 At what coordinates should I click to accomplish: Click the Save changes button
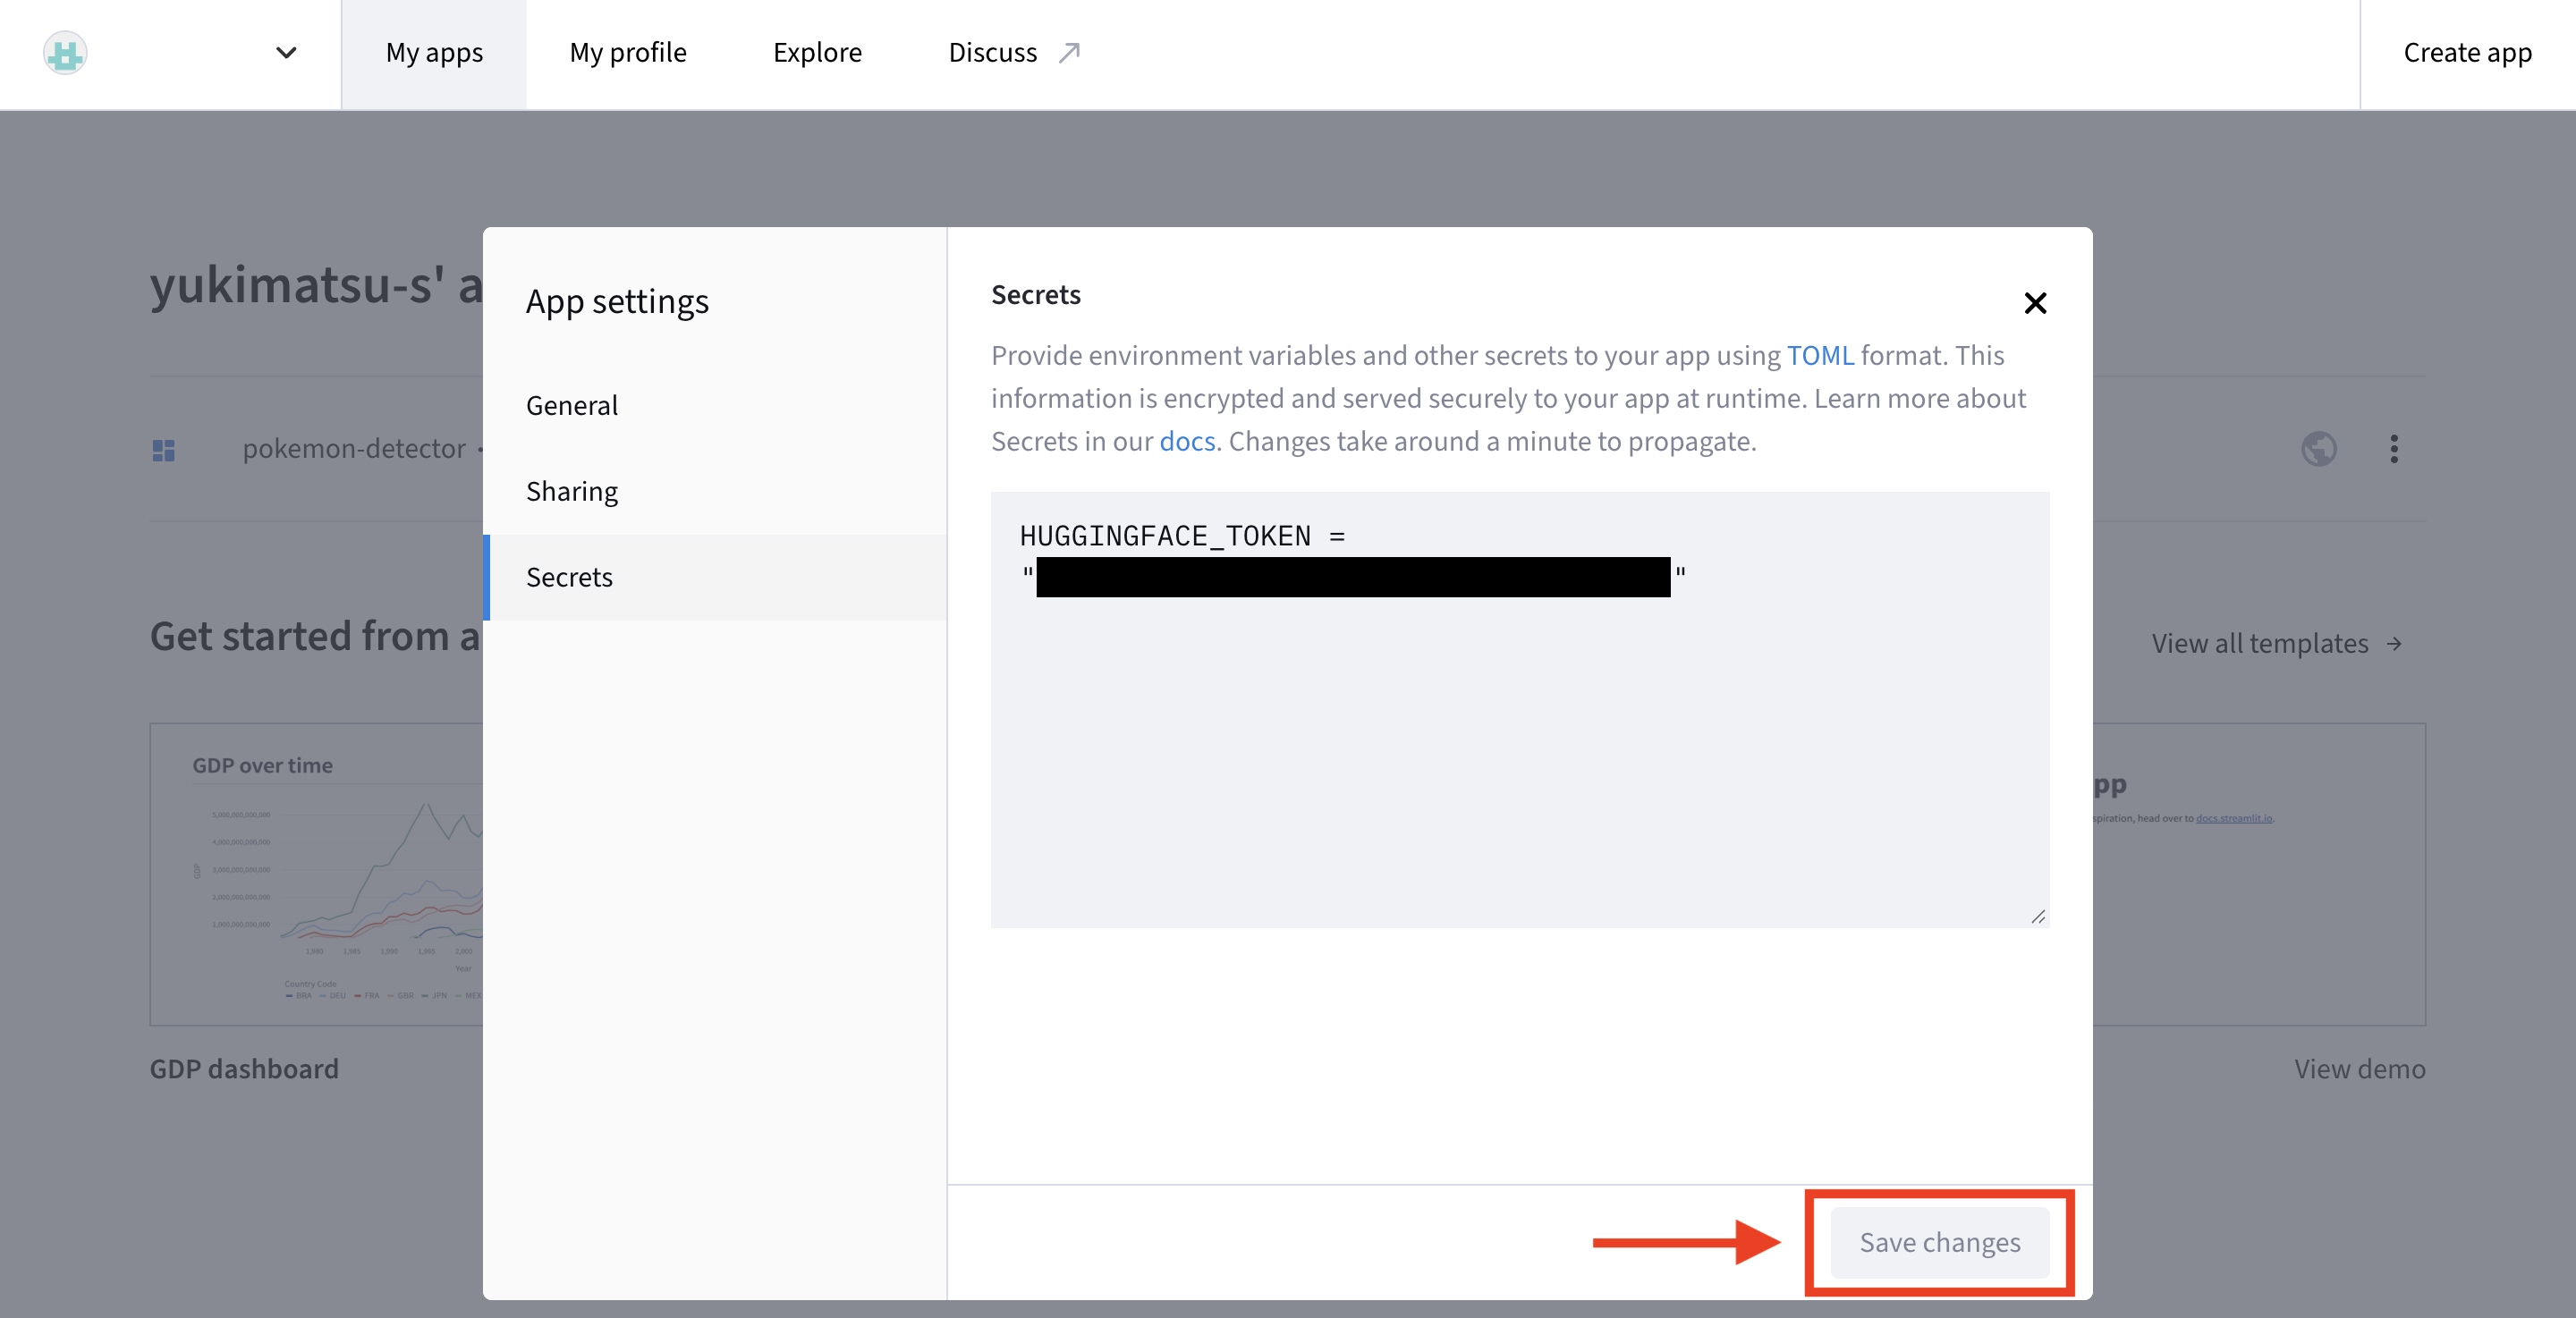click(1939, 1242)
